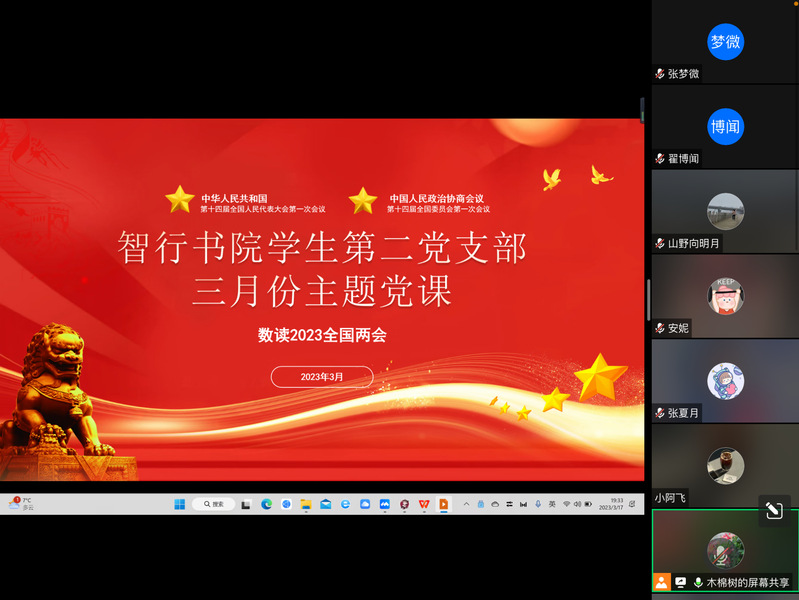Screen dimensions: 799x600
Task: Select the 木棉树 screen sharing tile
Action: click(x=725, y=550)
